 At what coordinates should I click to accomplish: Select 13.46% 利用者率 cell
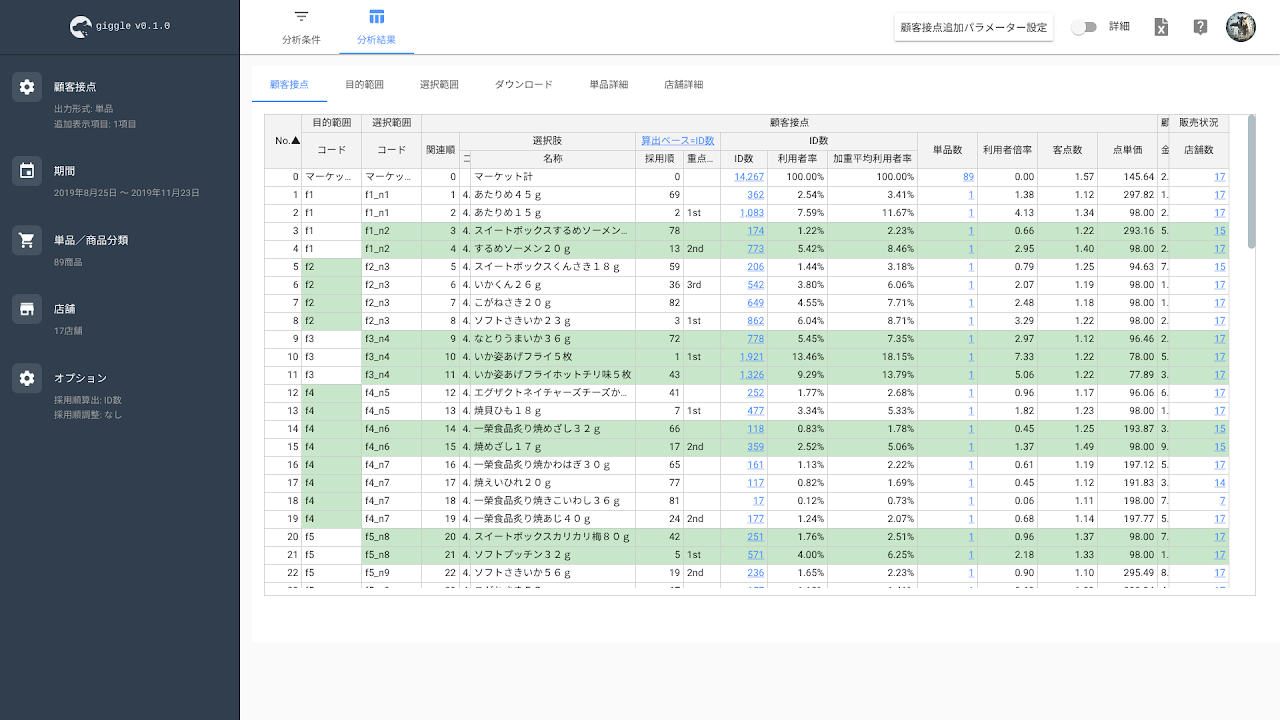pyautogui.click(x=798, y=357)
